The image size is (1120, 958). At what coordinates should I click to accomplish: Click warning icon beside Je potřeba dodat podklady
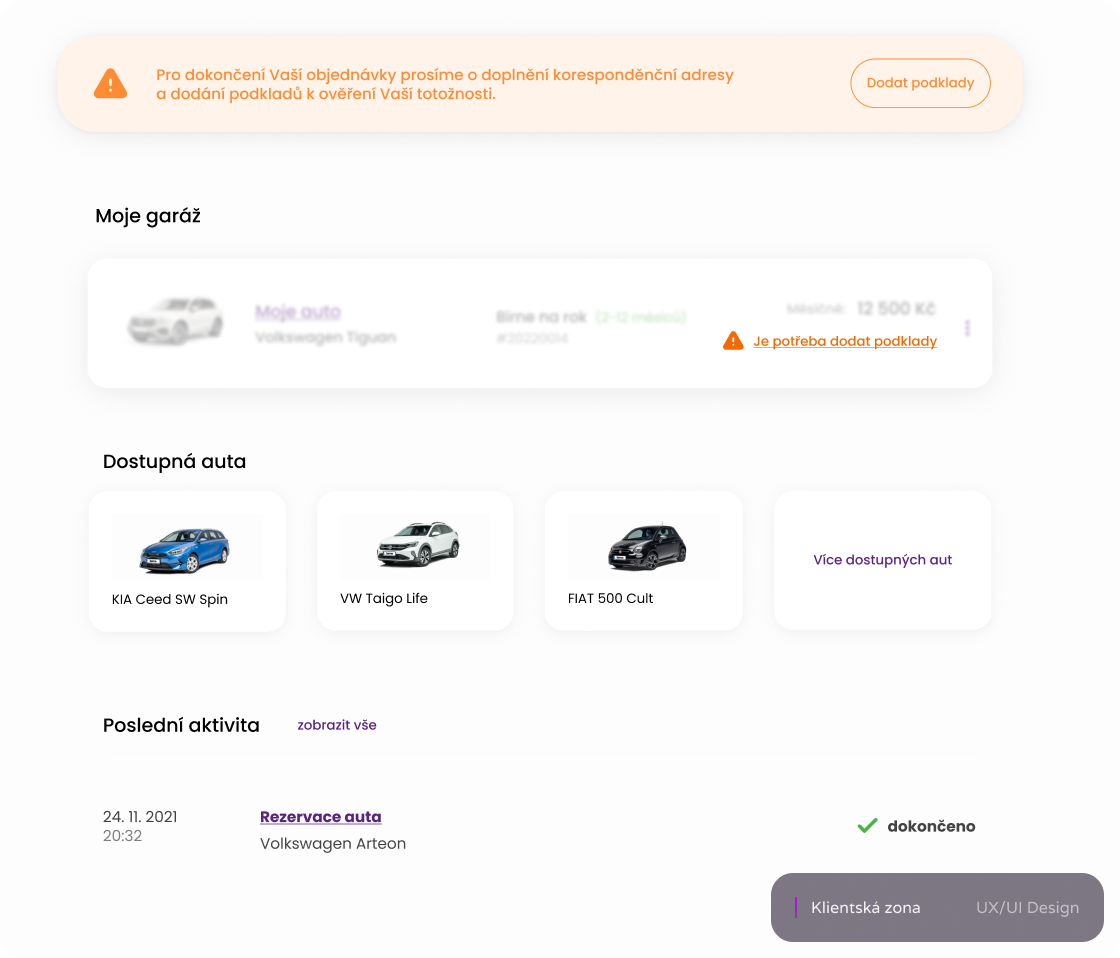[733, 341]
